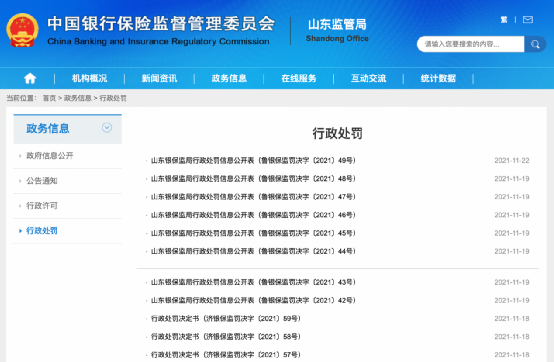Image resolution: width=554 pixels, height=362 pixels.
Task: Click the 山东监管局 Shandong Office title
Action: click(x=337, y=30)
